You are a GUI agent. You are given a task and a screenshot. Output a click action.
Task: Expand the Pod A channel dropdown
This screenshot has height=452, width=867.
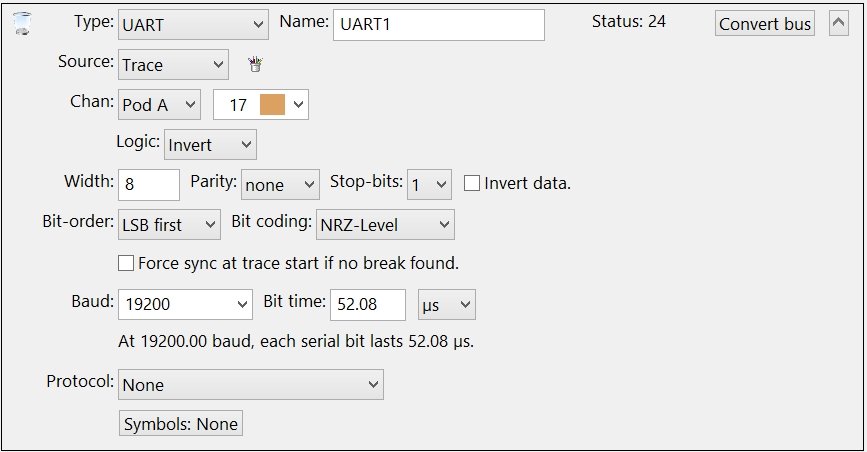[159, 105]
